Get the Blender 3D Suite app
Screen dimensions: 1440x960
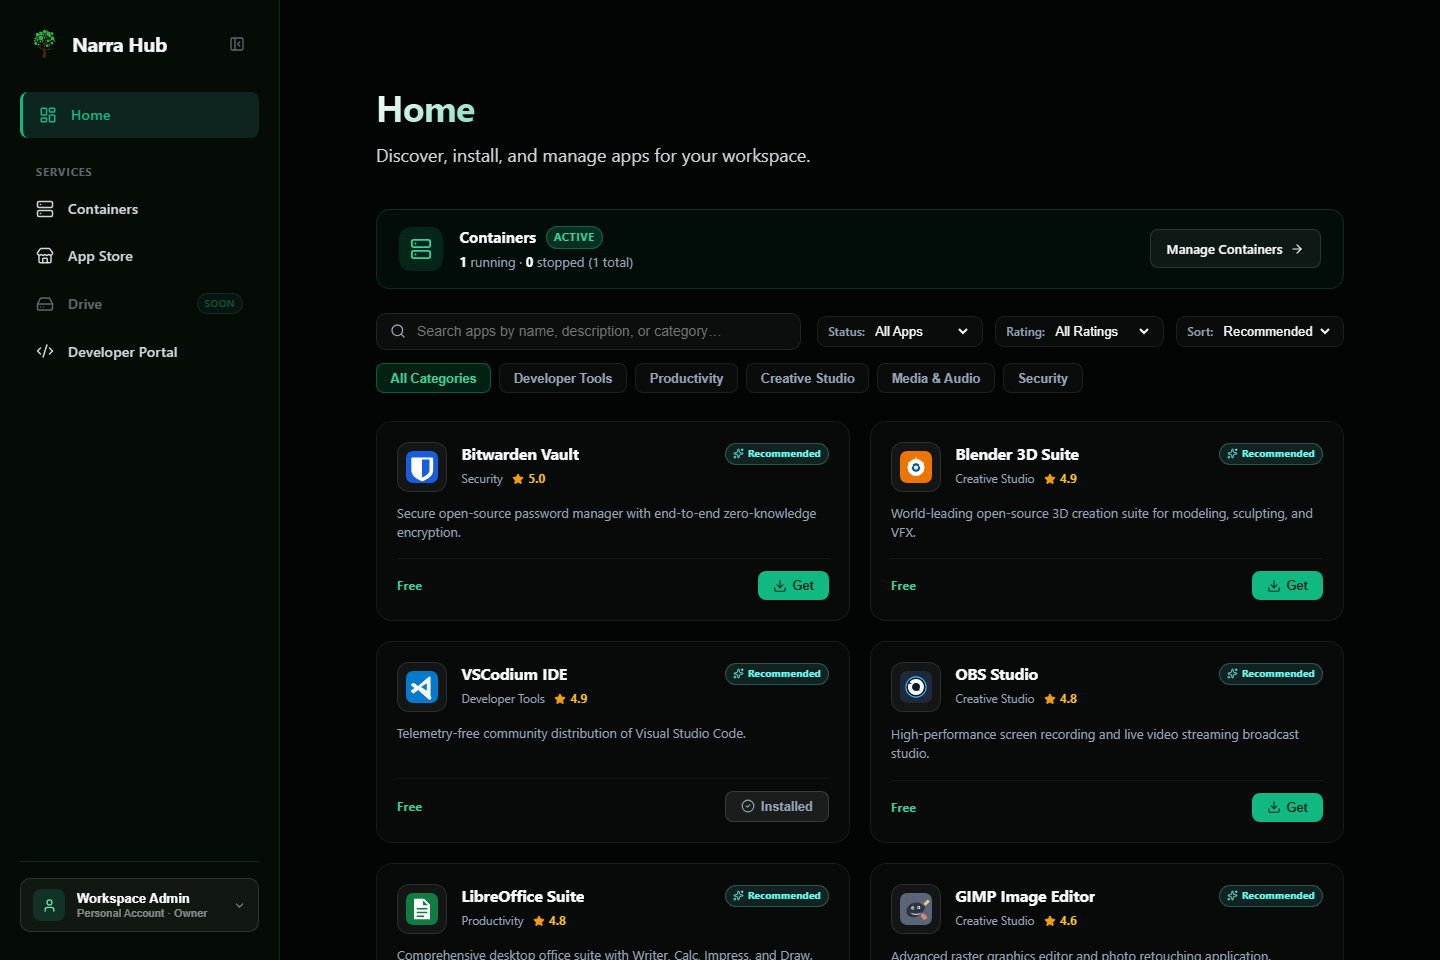1287,586
